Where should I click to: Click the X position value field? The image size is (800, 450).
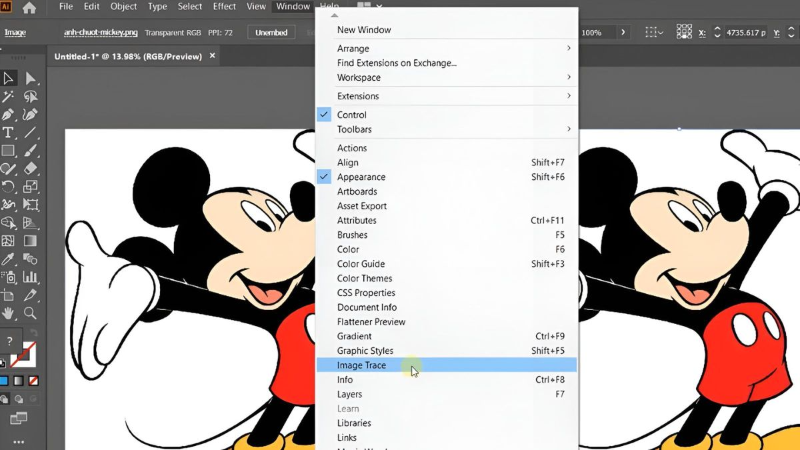pos(746,32)
